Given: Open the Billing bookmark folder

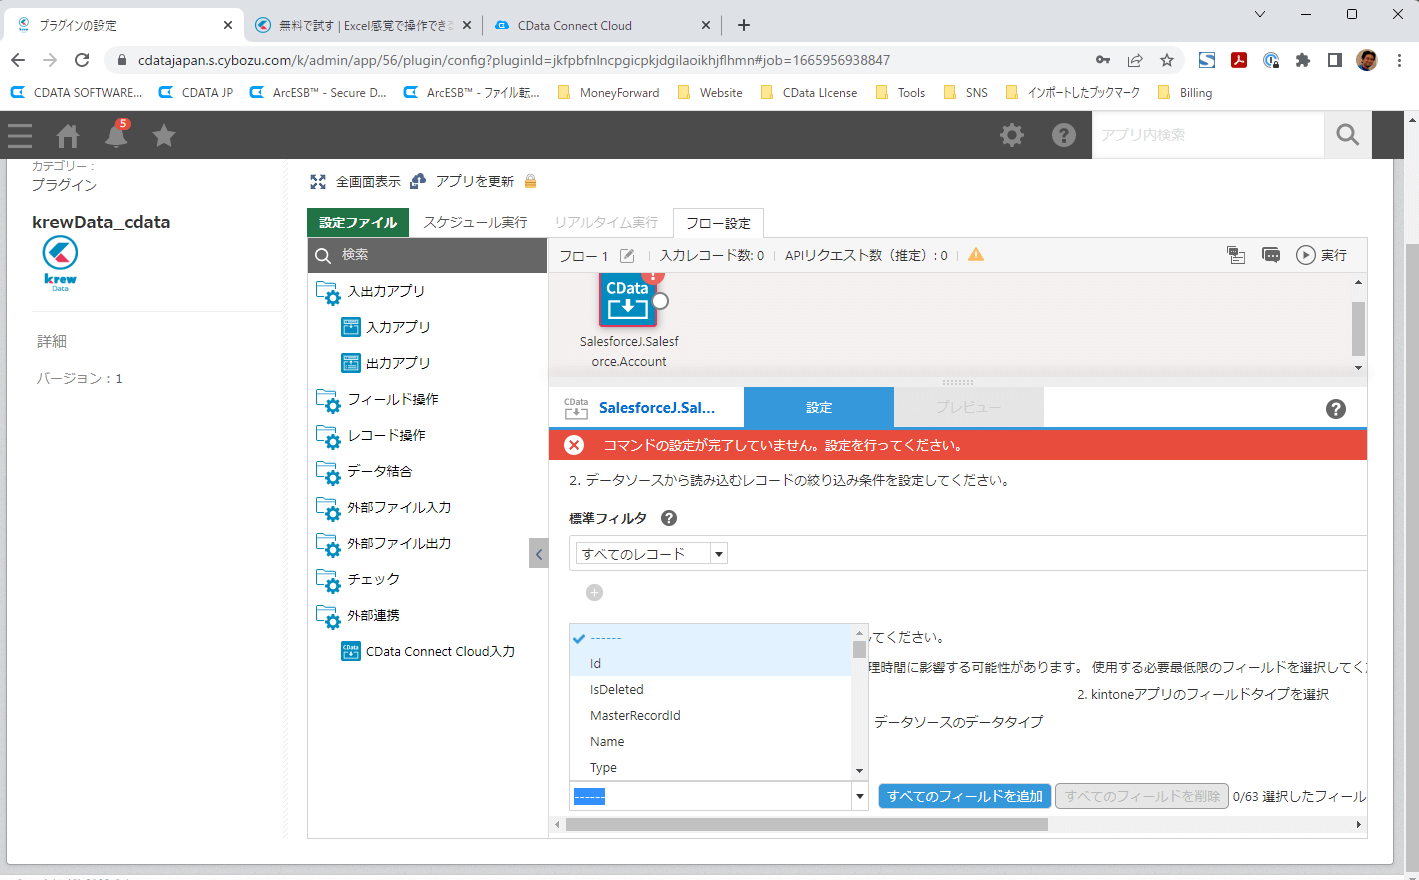Looking at the screenshot, I should 1184,92.
